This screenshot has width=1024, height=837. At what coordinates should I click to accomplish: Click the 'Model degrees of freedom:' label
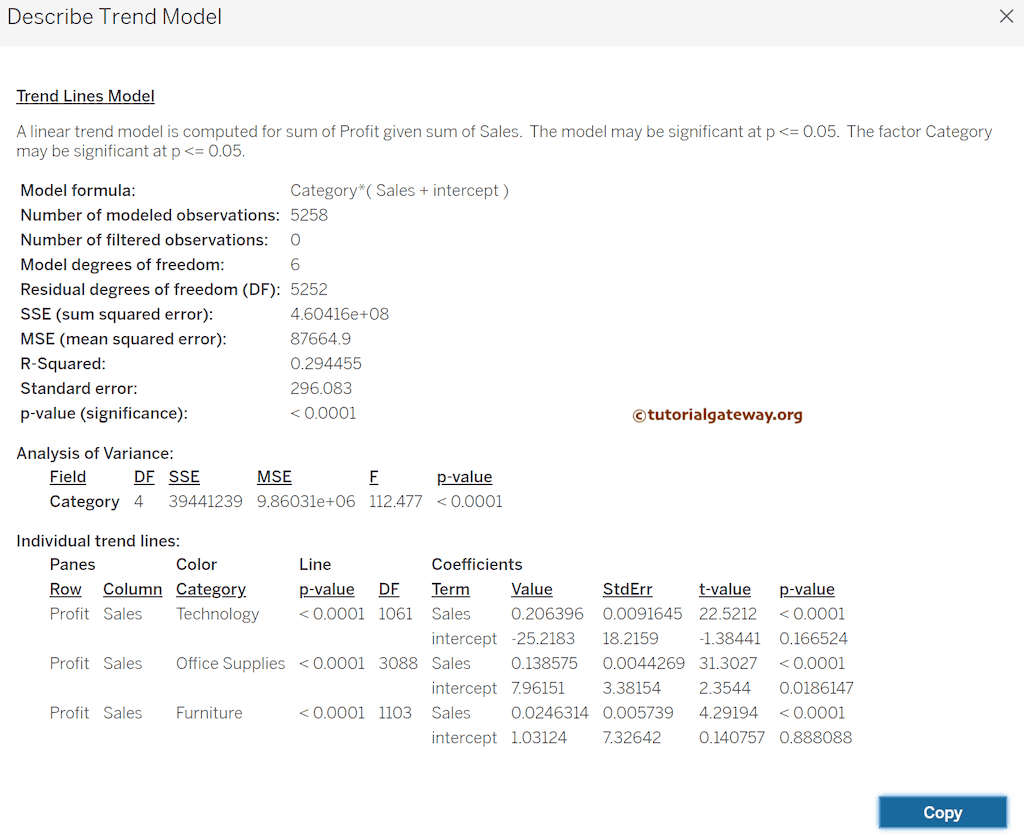122,264
